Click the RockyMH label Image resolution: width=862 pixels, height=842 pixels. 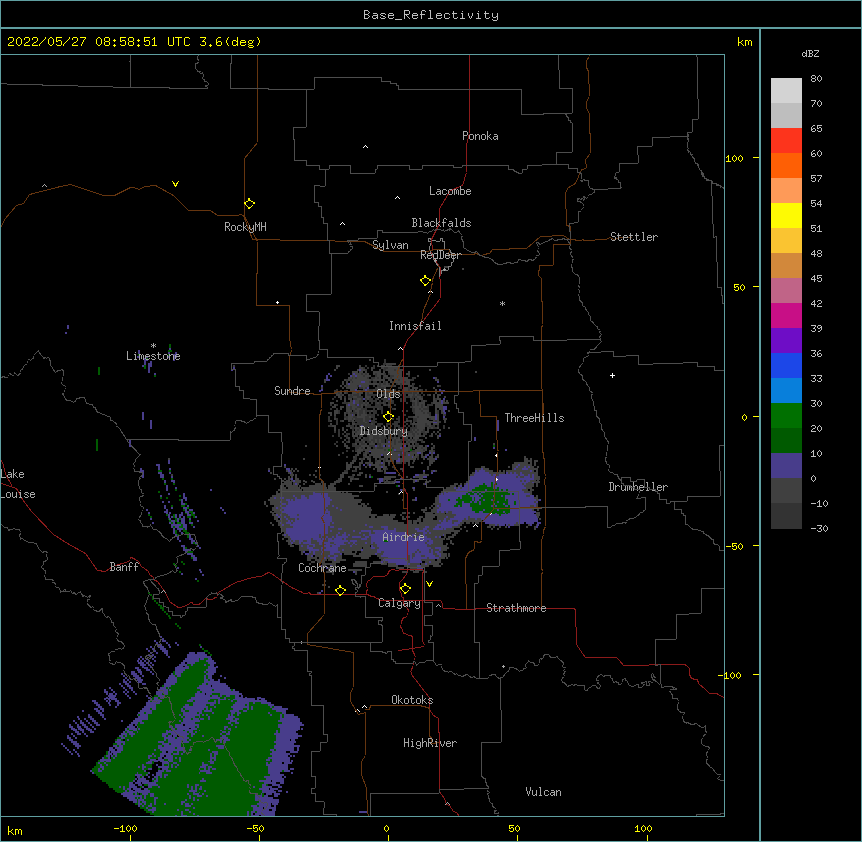pyautogui.click(x=245, y=227)
